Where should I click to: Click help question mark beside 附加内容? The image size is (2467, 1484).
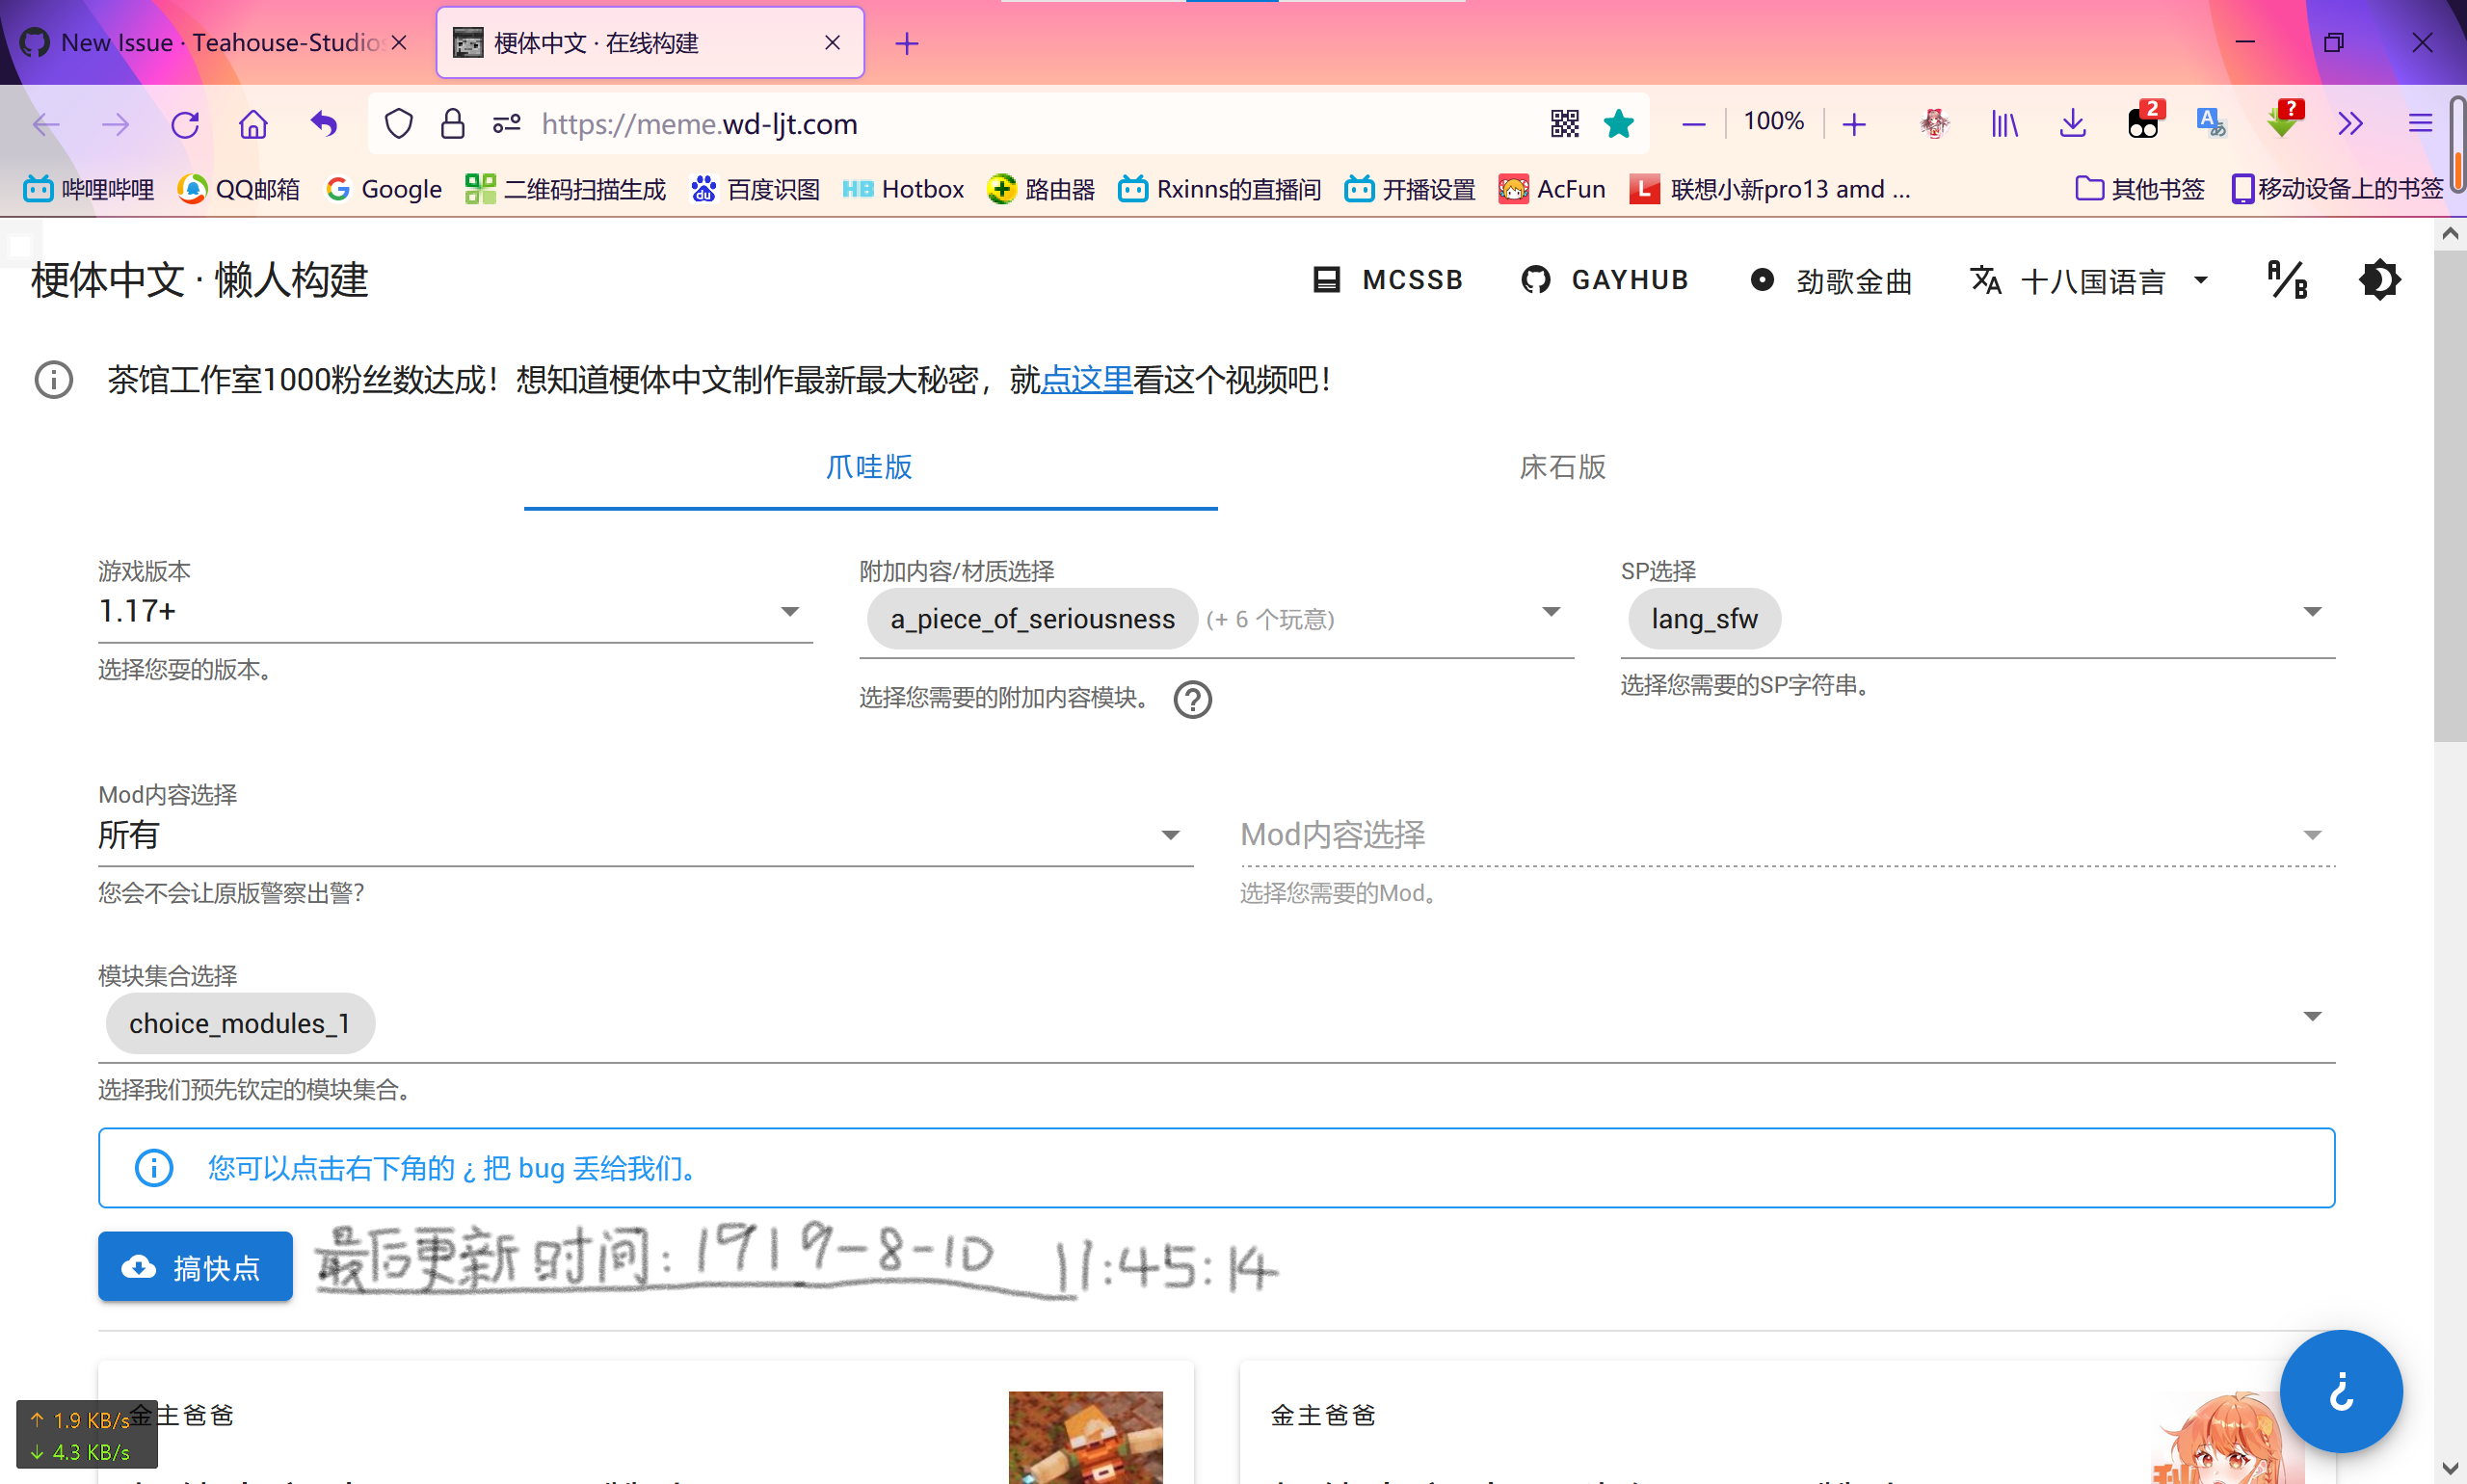pyautogui.click(x=1192, y=699)
